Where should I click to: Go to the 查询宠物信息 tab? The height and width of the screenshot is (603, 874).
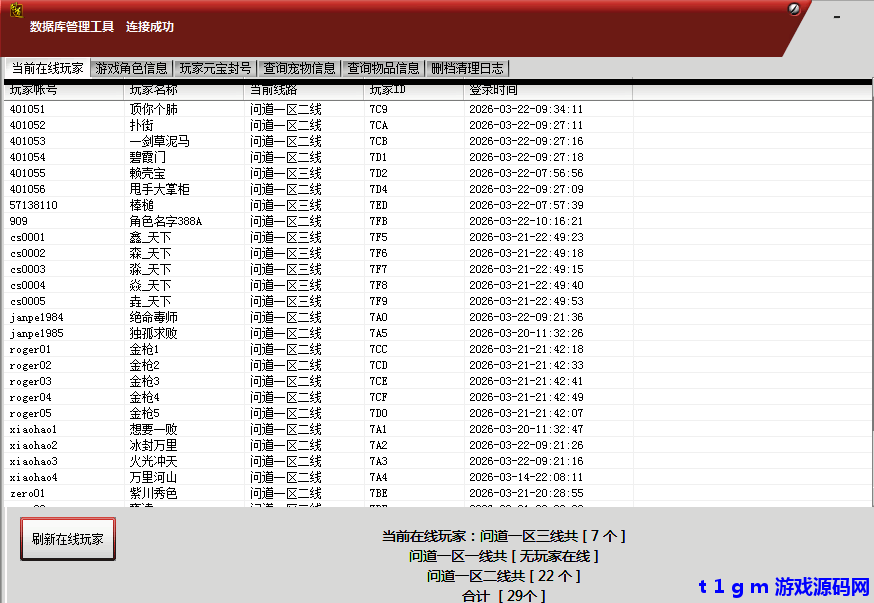point(299,69)
